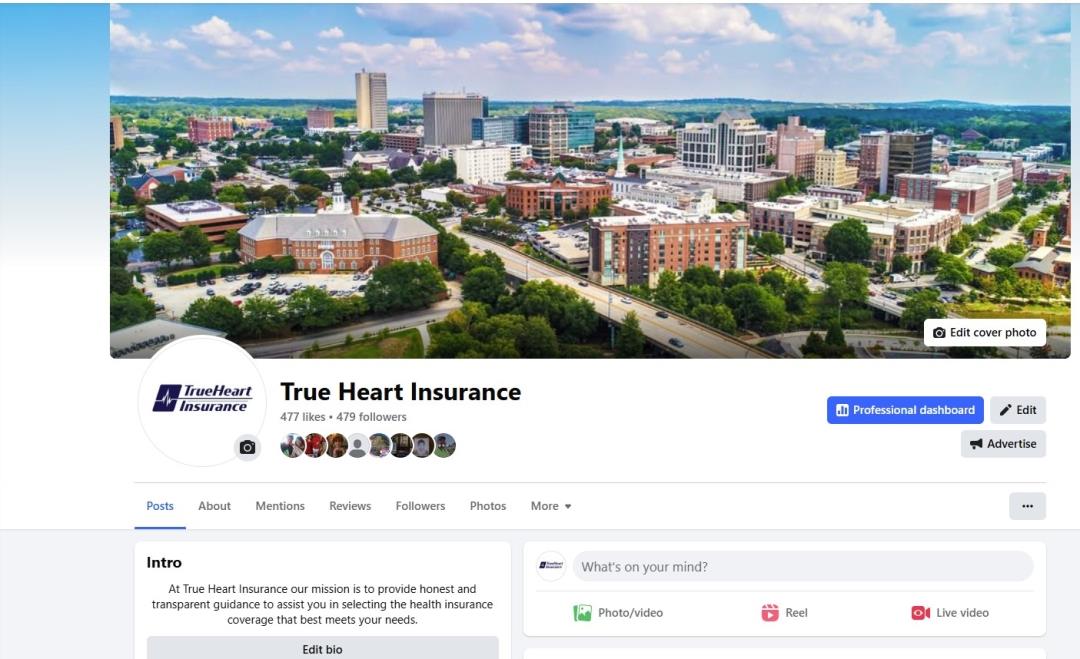This screenshot has width=1080, height=659.
Task: Open the Professional dashboard
Action: click(905, 410)
